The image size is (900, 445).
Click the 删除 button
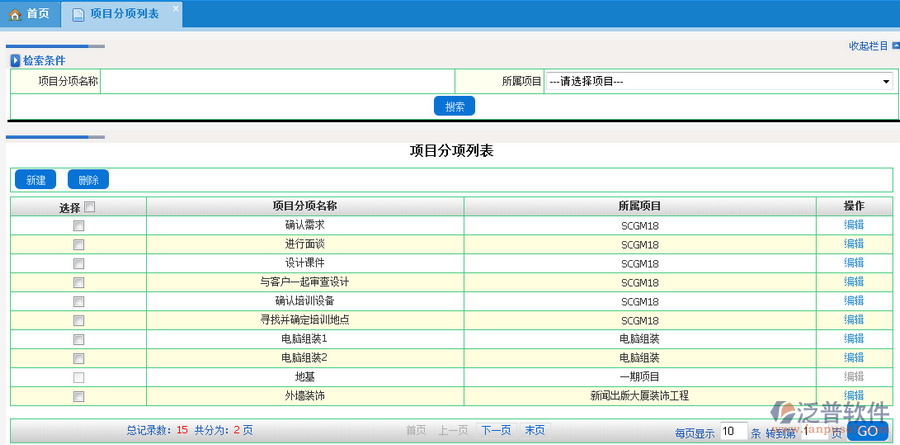[x=88, y=180]
